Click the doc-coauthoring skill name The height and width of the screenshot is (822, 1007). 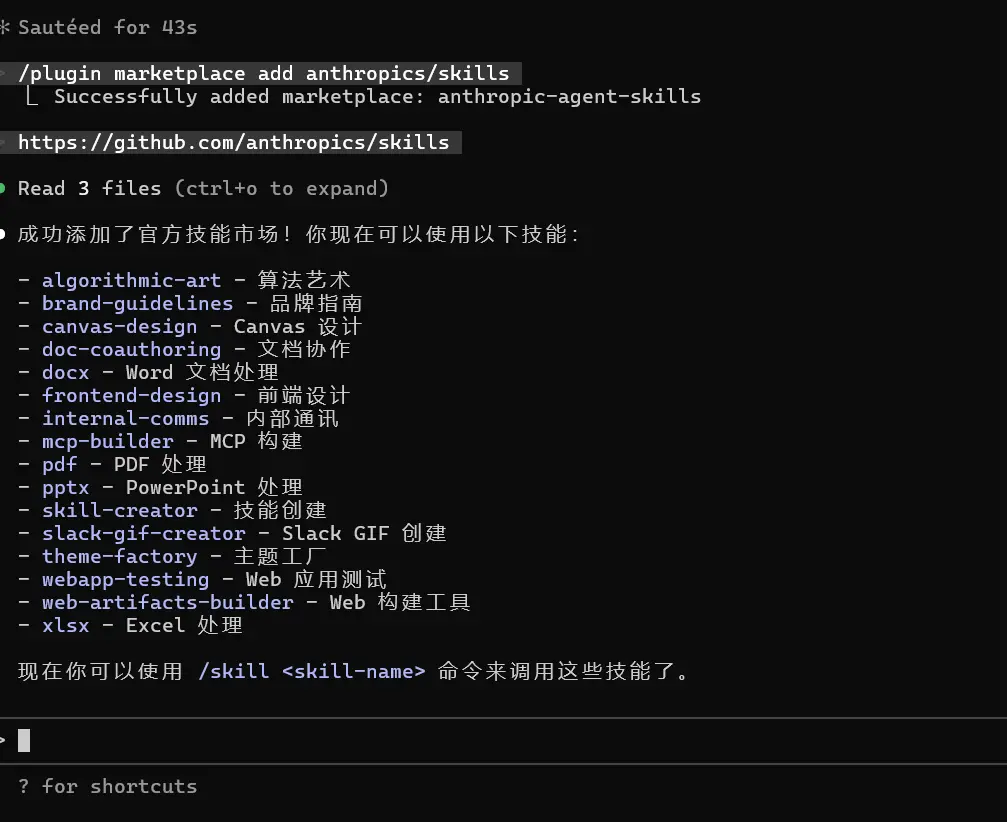click(131, 349)
